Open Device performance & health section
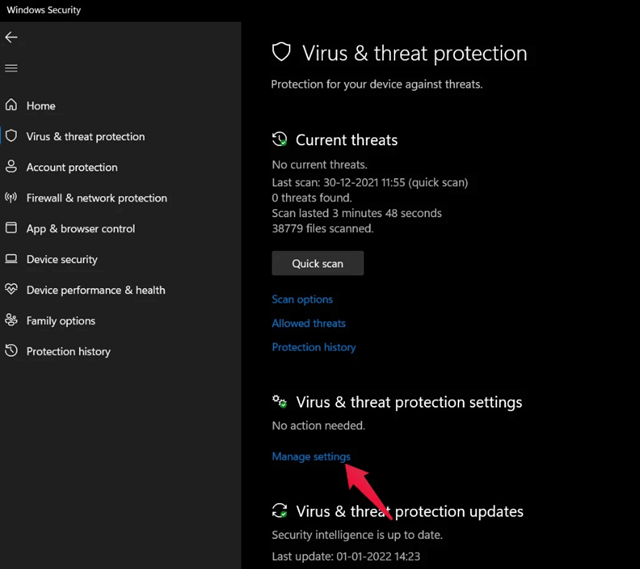The height and width of the screenshot is (569, 640). [x=96, y=290]
